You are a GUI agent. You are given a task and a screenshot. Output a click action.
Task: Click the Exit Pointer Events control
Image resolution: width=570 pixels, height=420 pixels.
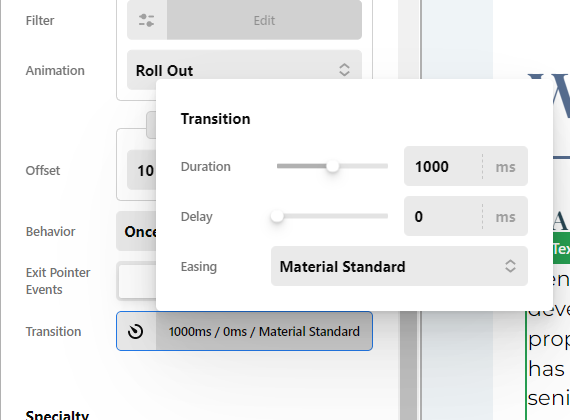tap(136, 281)
